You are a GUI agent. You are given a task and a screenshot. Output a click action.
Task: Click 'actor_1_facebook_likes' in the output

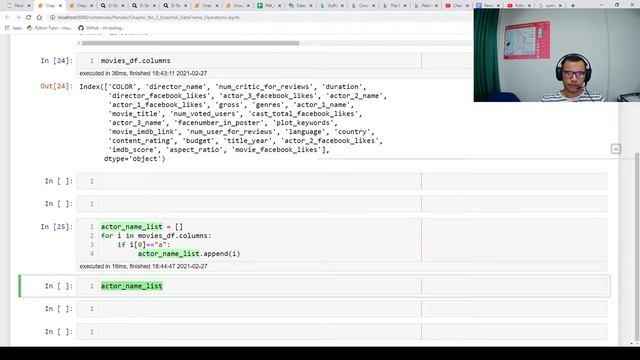(x=157, y=104)
